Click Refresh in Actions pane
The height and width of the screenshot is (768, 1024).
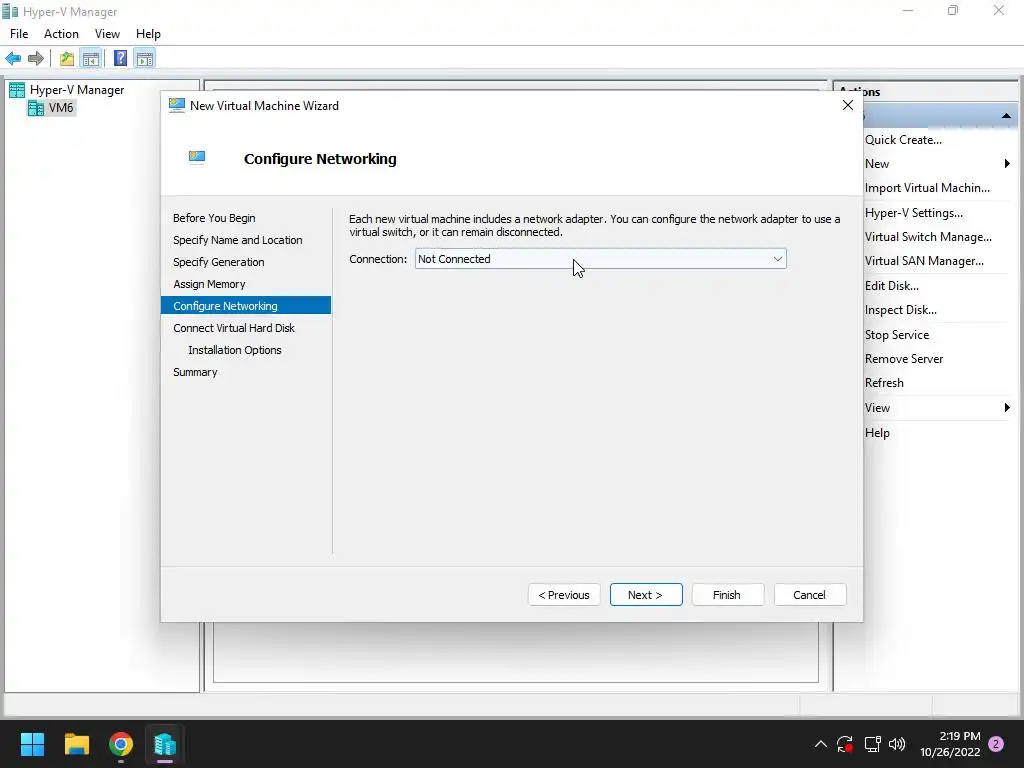point(884,383)
